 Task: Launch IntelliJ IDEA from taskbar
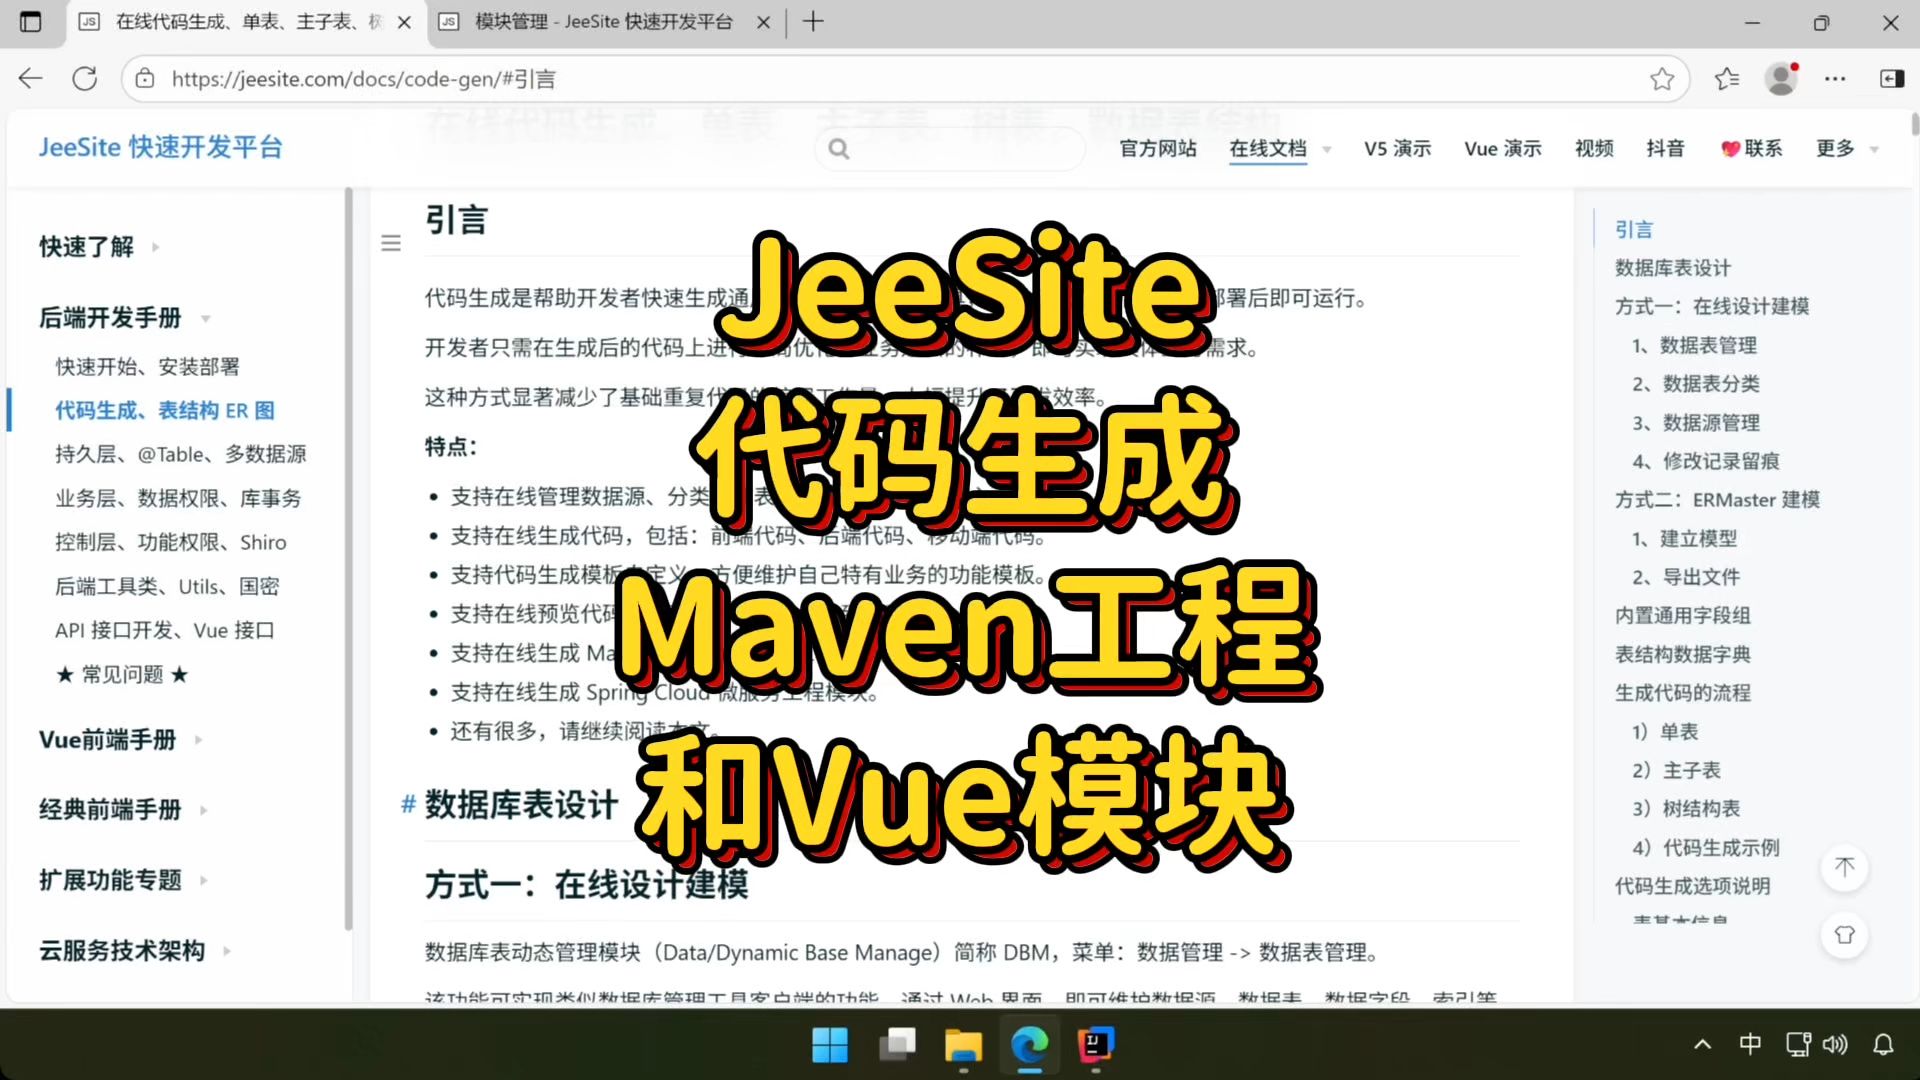1096,1045
